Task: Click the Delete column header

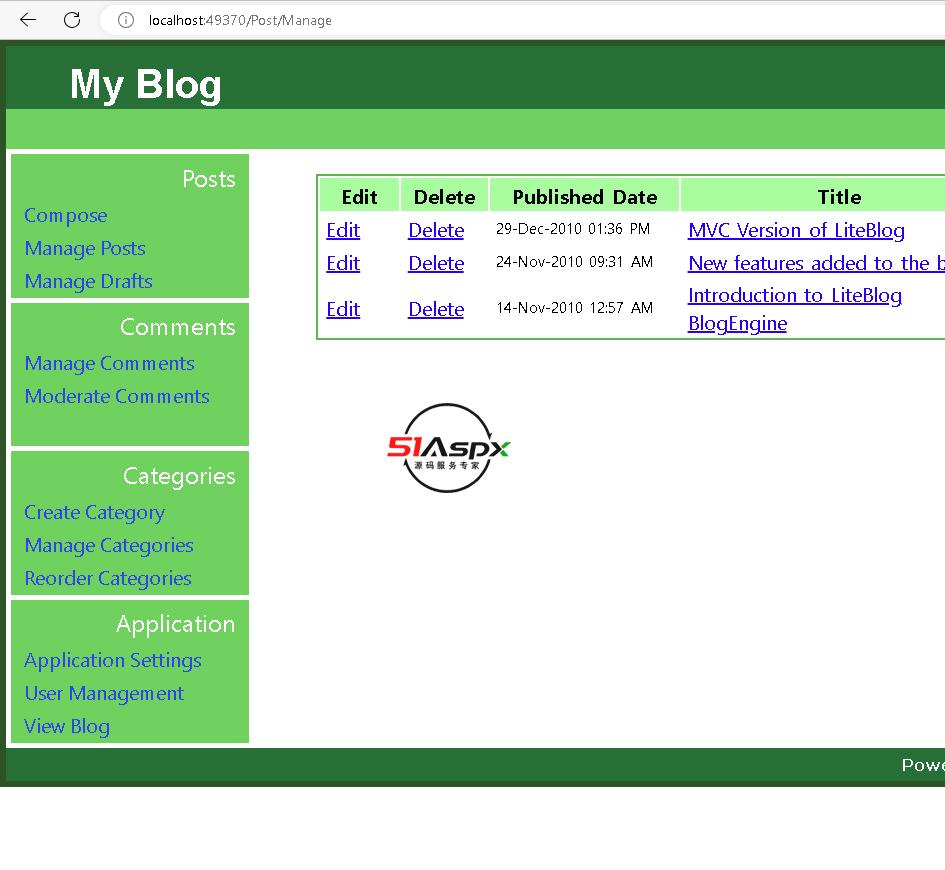Action: 444,197
